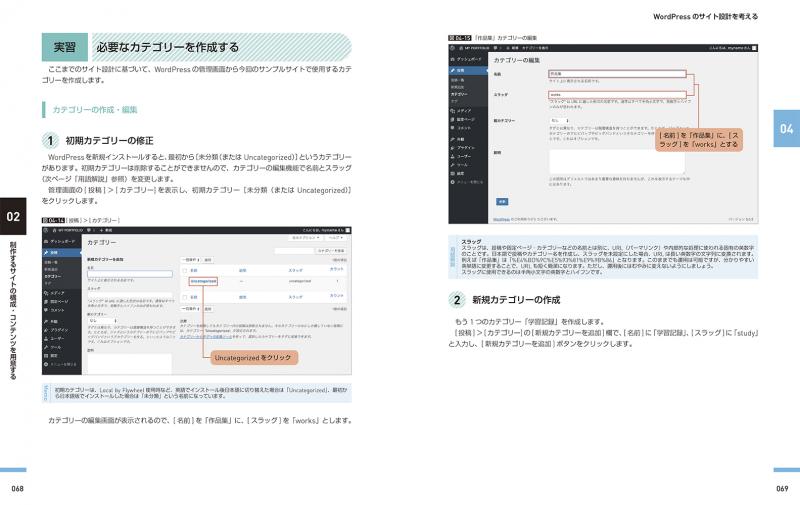Focus スラッグ field in new category form
The image size is (800, 505).
pos(130,295)
